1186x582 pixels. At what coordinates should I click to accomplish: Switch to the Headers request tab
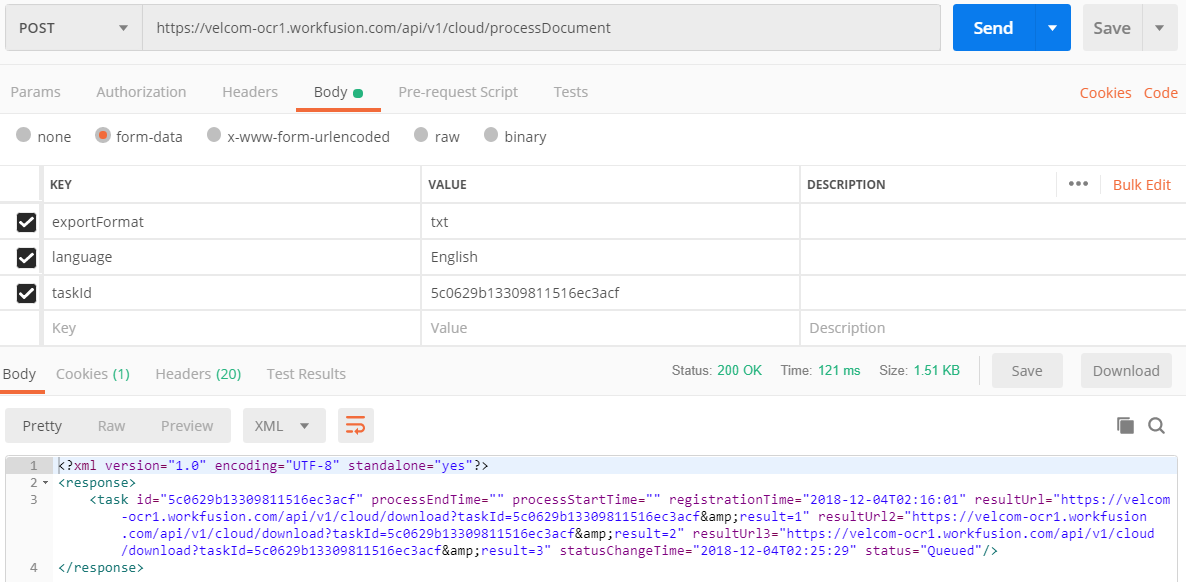(x=250, y=92)
